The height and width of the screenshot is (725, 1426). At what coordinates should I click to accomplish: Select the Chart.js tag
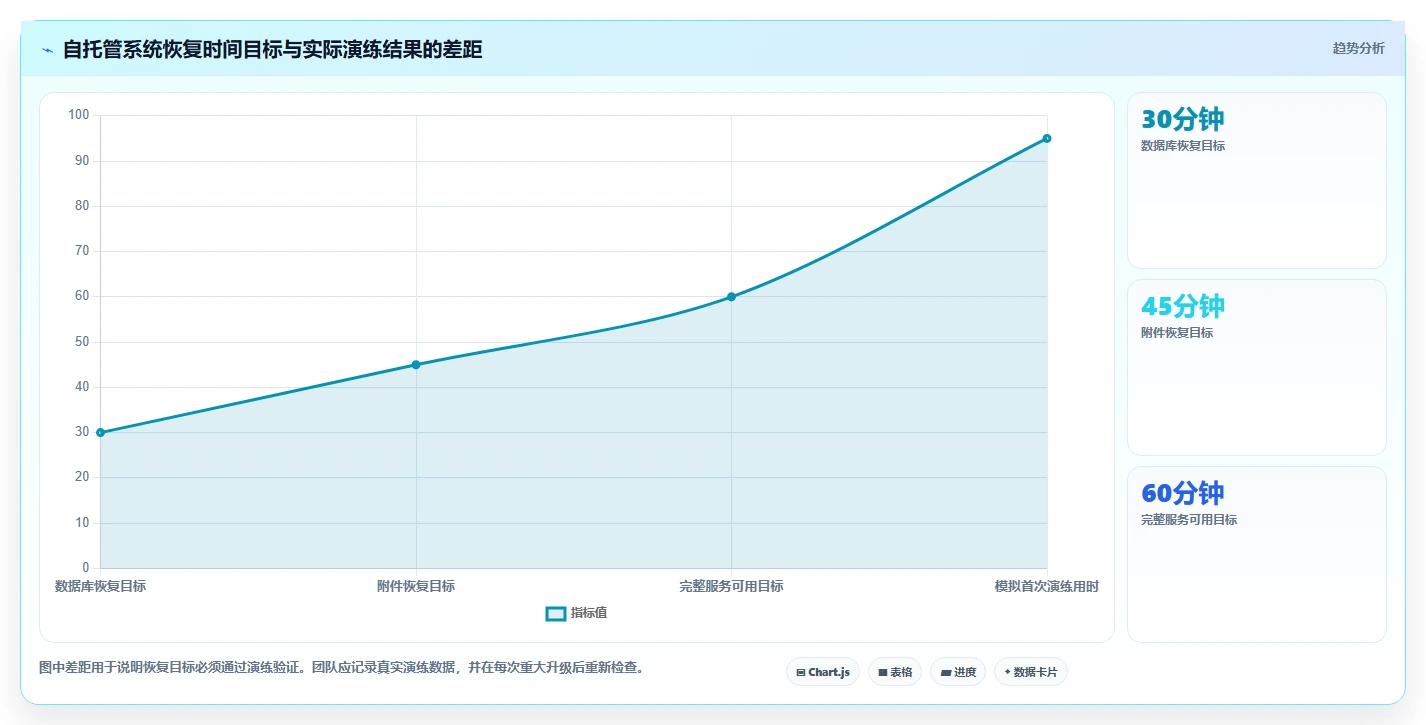click(x=823, y=672)
